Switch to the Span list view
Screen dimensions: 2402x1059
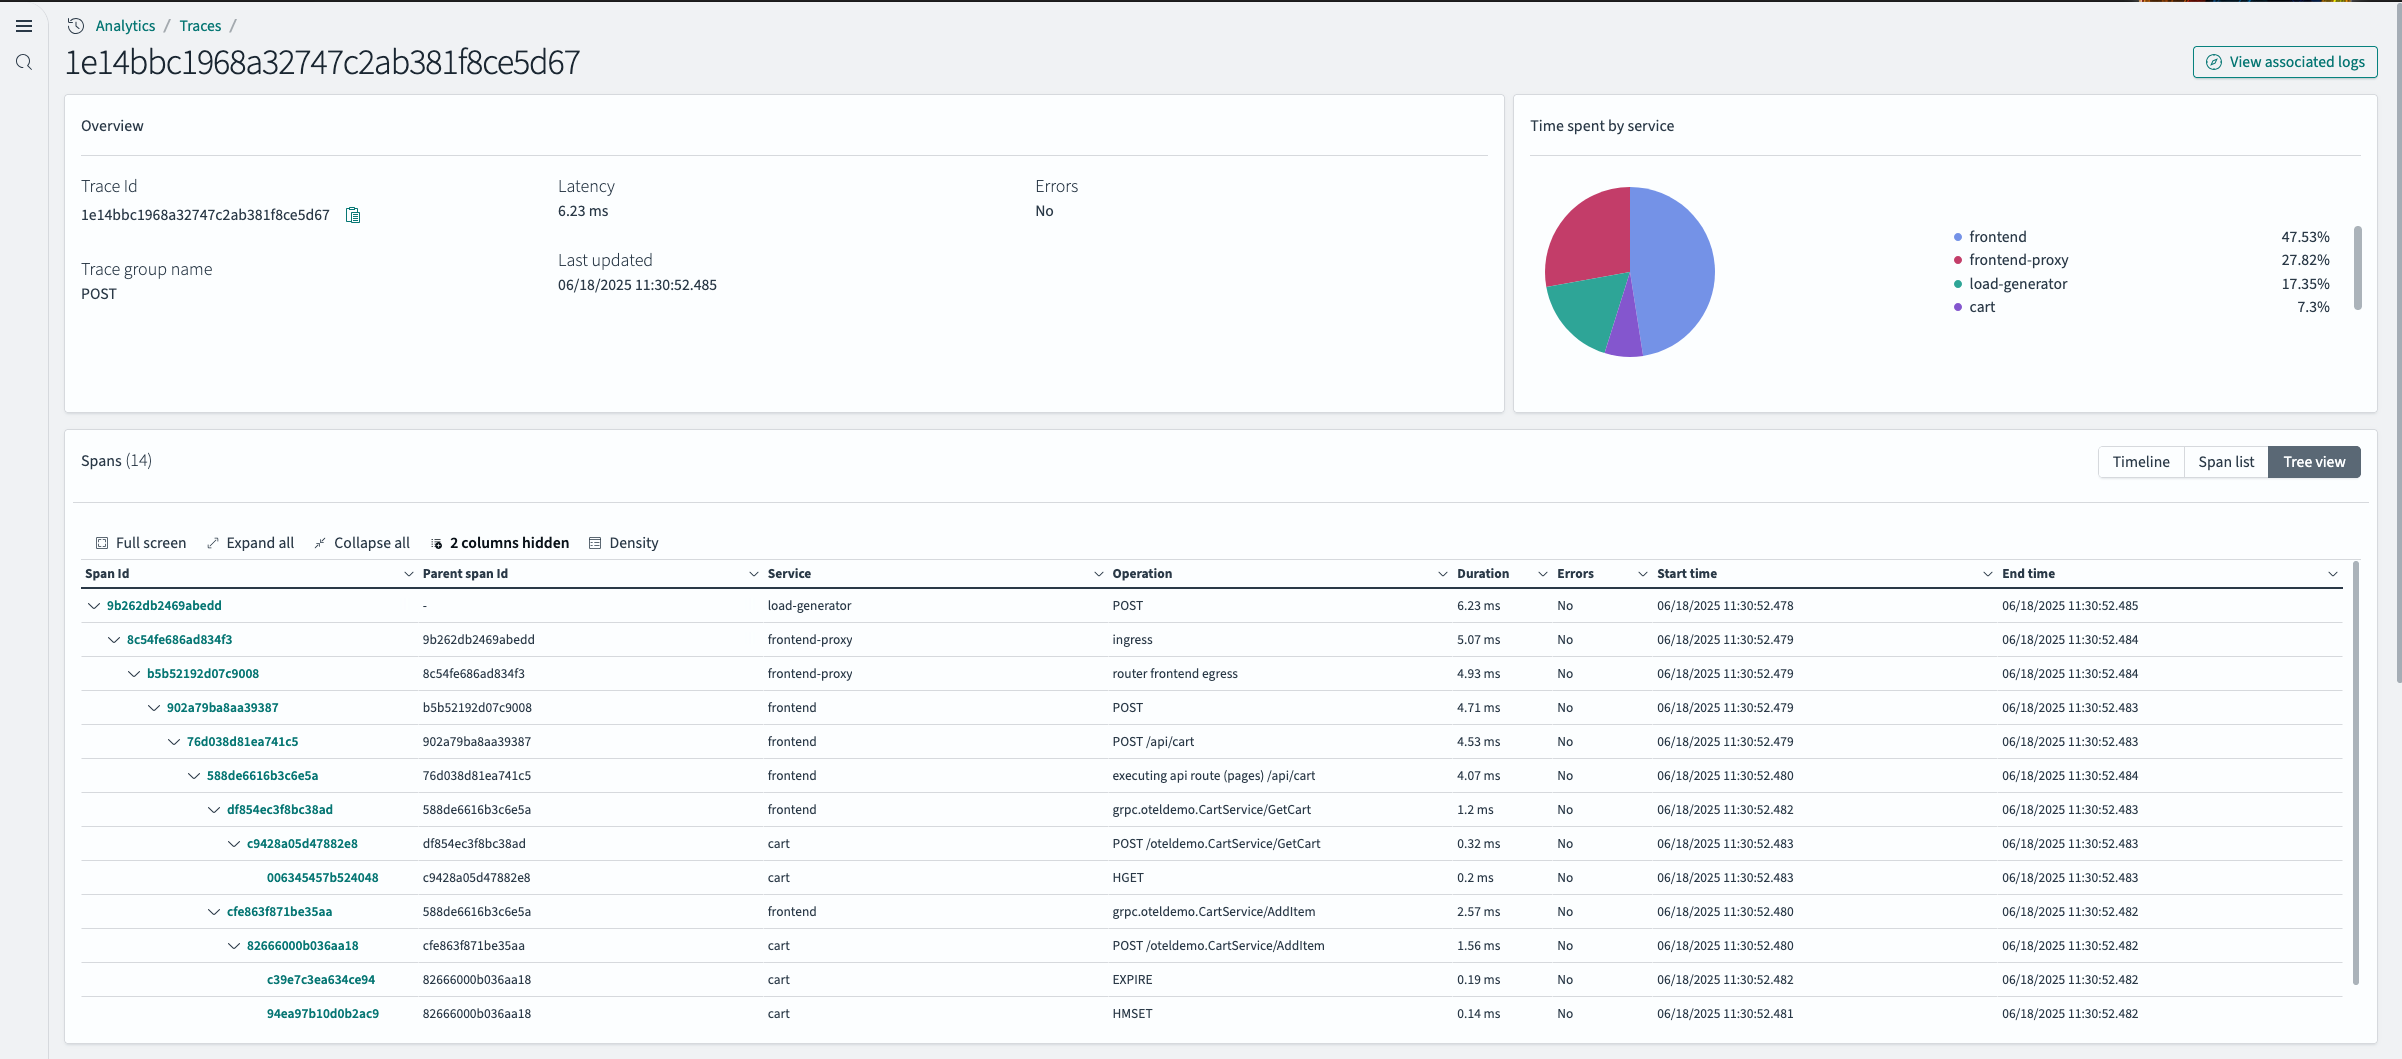point(2226,461)
